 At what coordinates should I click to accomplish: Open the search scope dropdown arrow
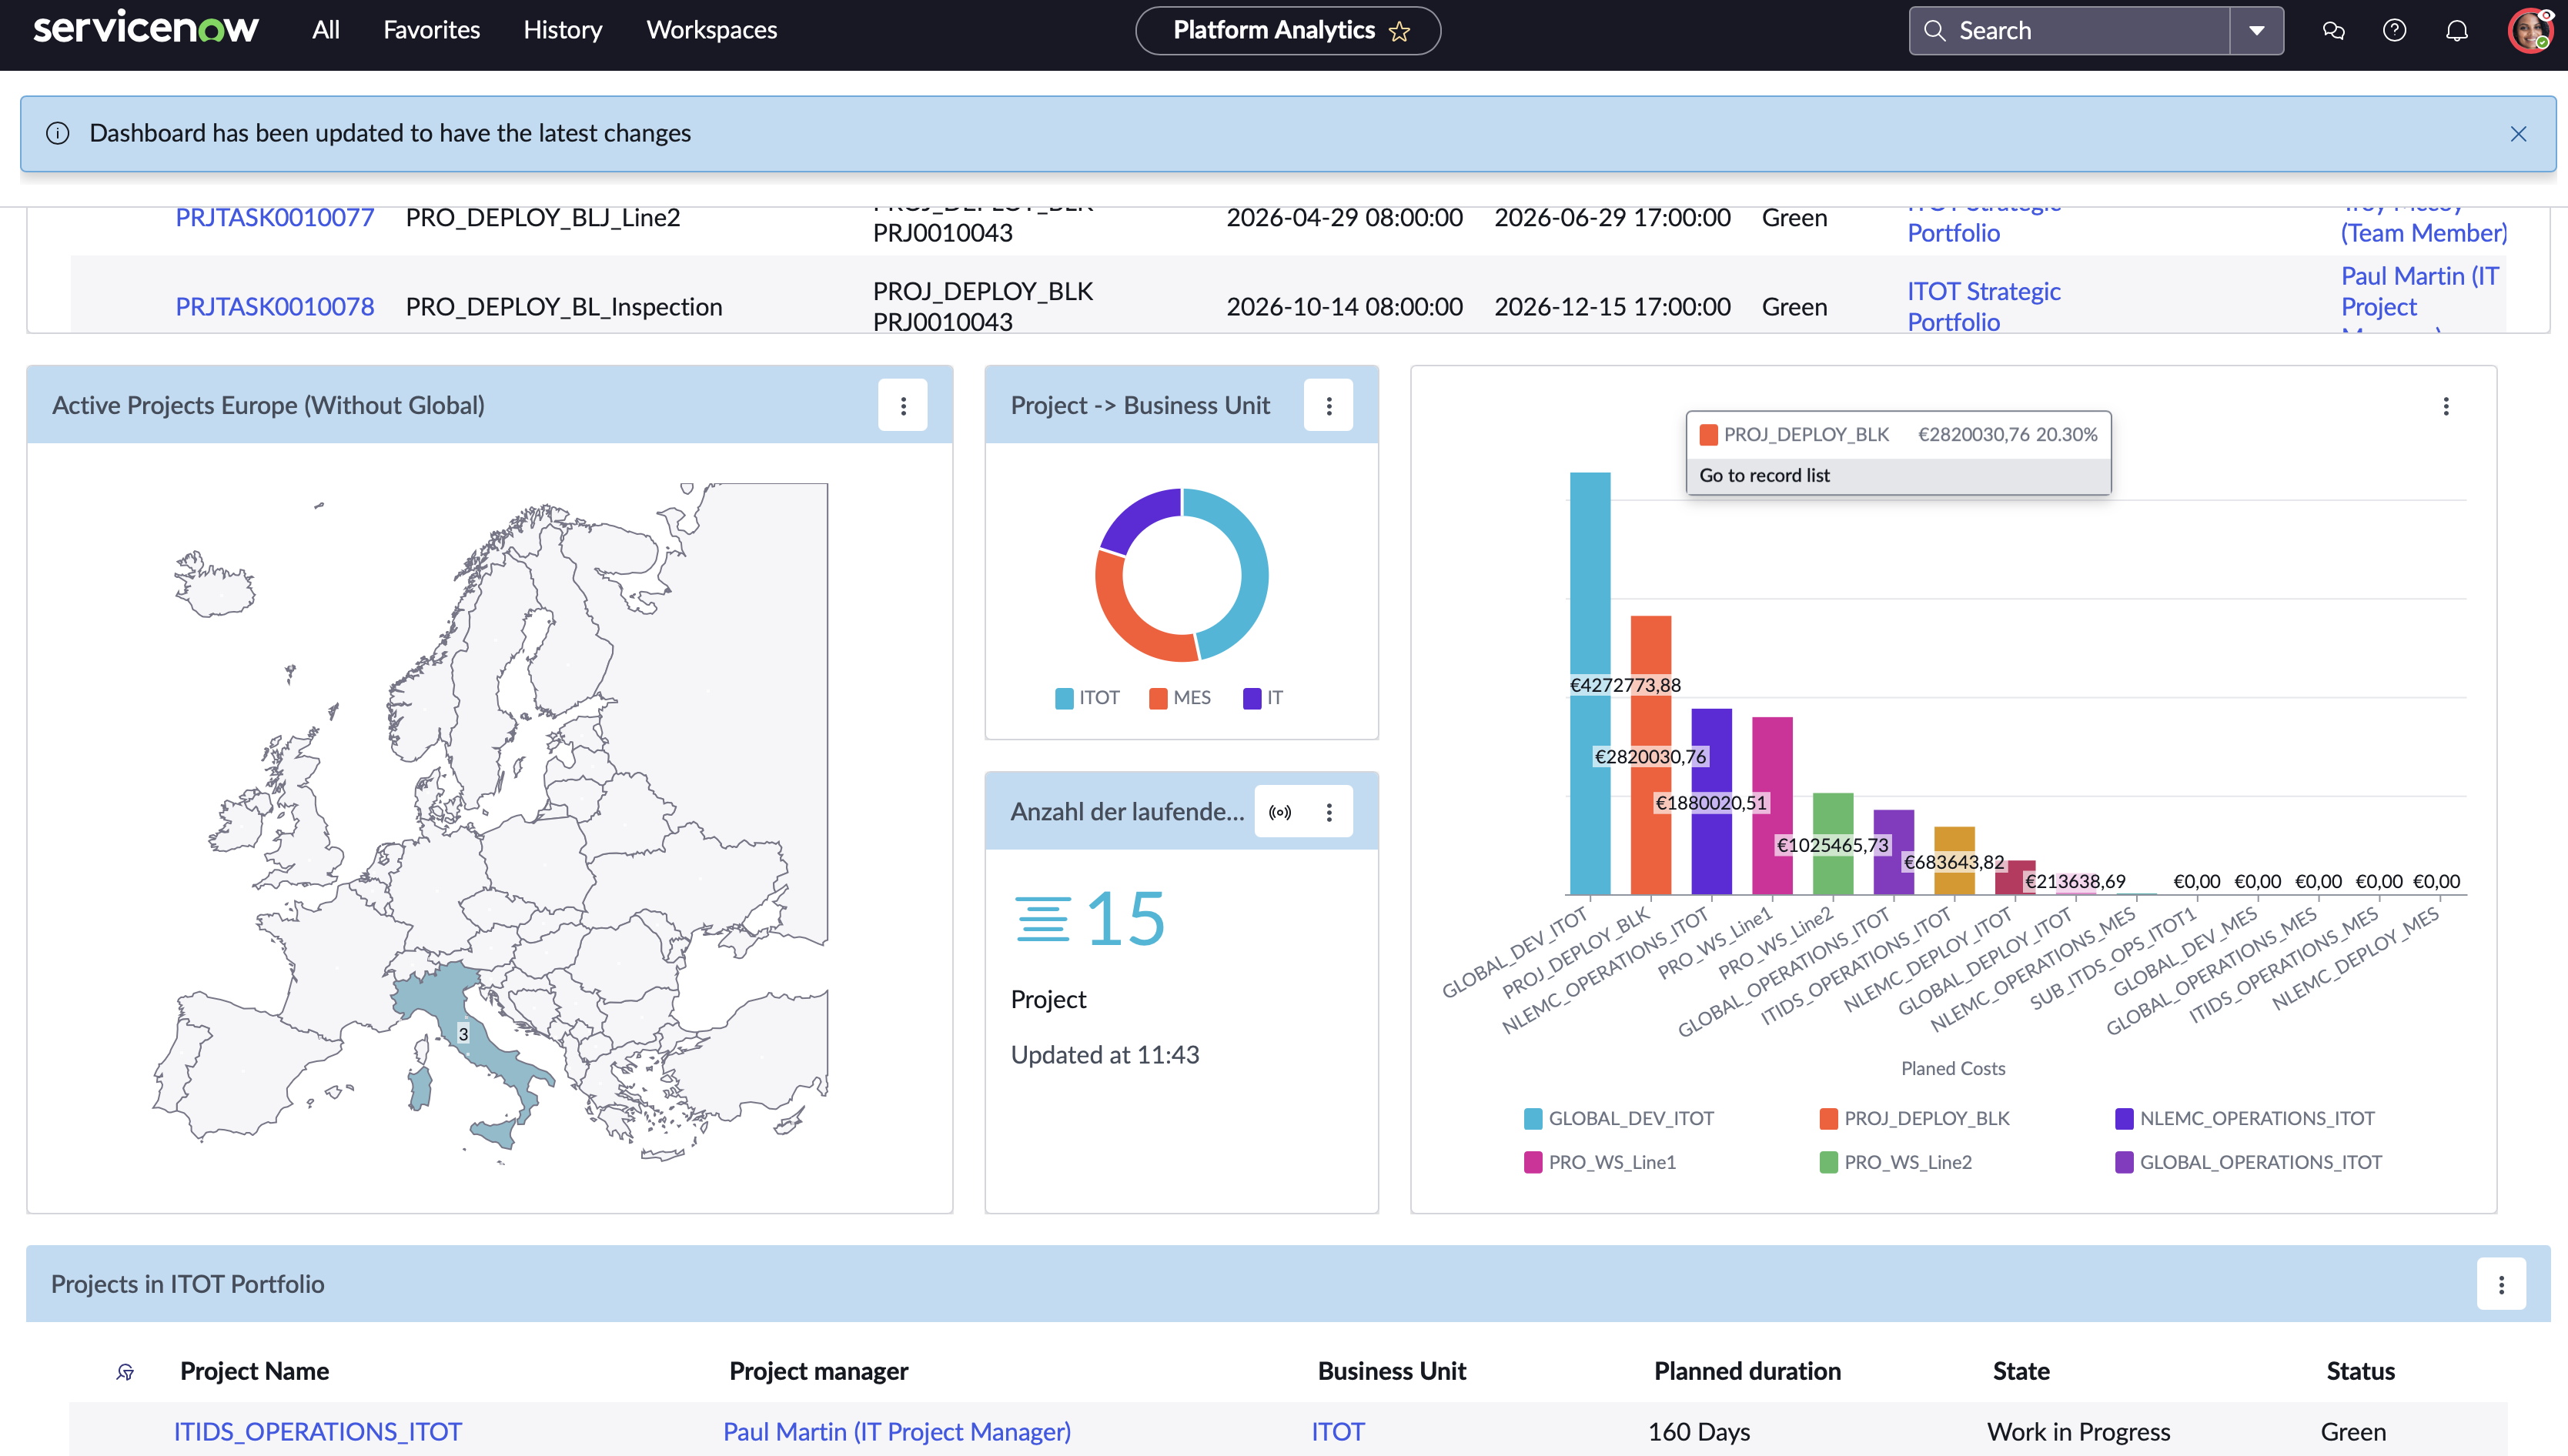point(2256,31)
